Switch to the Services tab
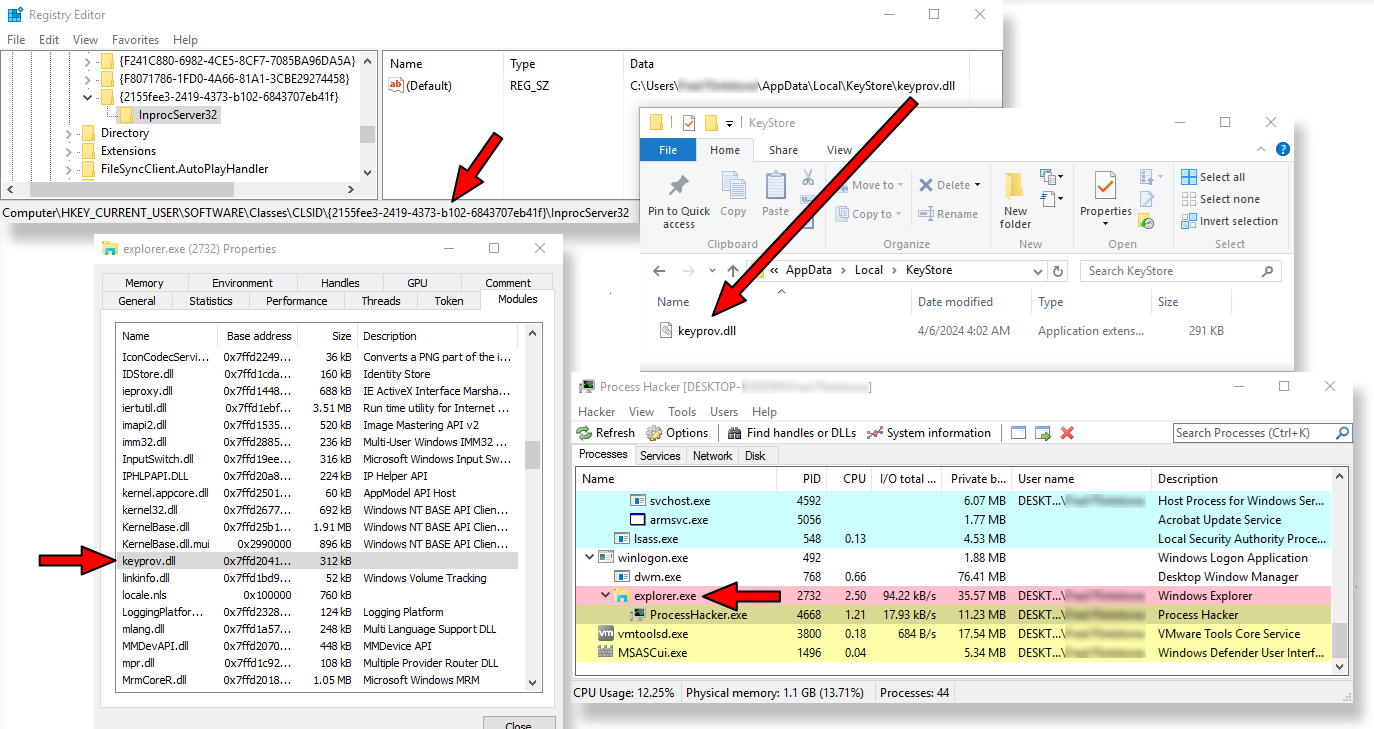This screenshot has width=1374, height=729. (660, 455)
